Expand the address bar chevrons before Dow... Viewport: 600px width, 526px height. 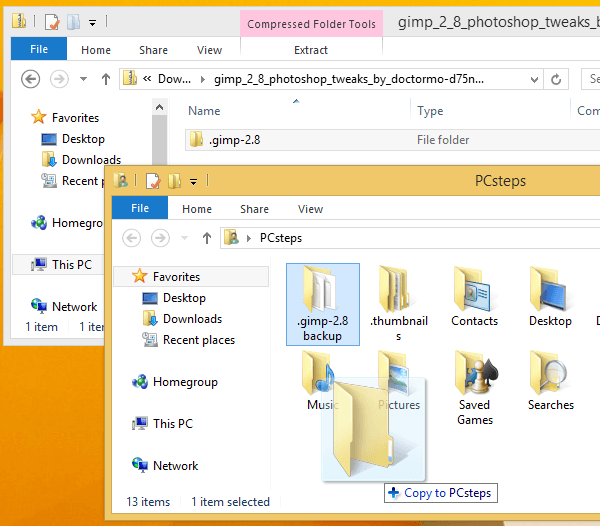147,79
